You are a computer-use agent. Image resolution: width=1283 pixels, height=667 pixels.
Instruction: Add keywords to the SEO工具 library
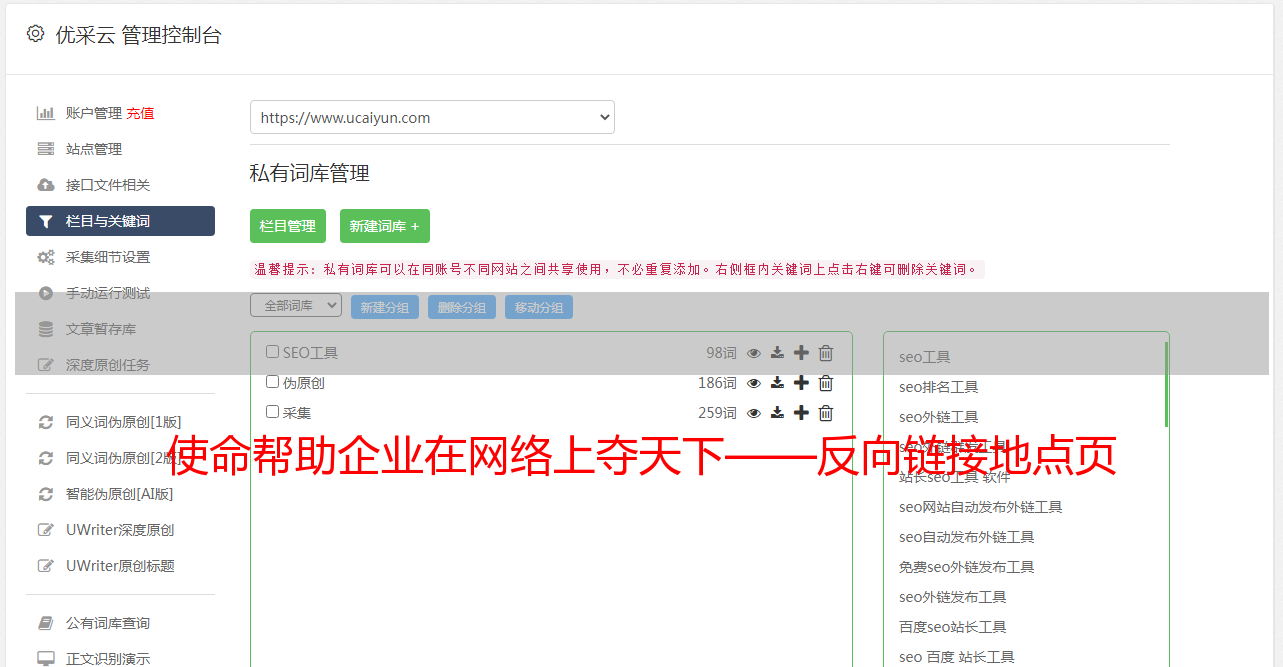coord(801,353)
